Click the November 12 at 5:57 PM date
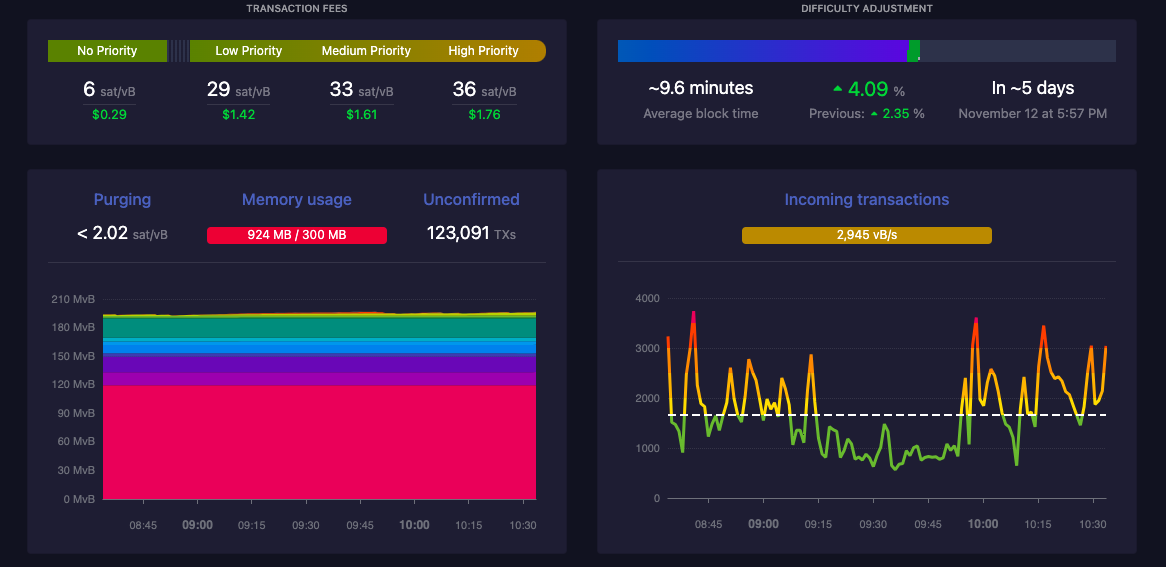Viewport: 1166px width, 567px height. 1032,114
